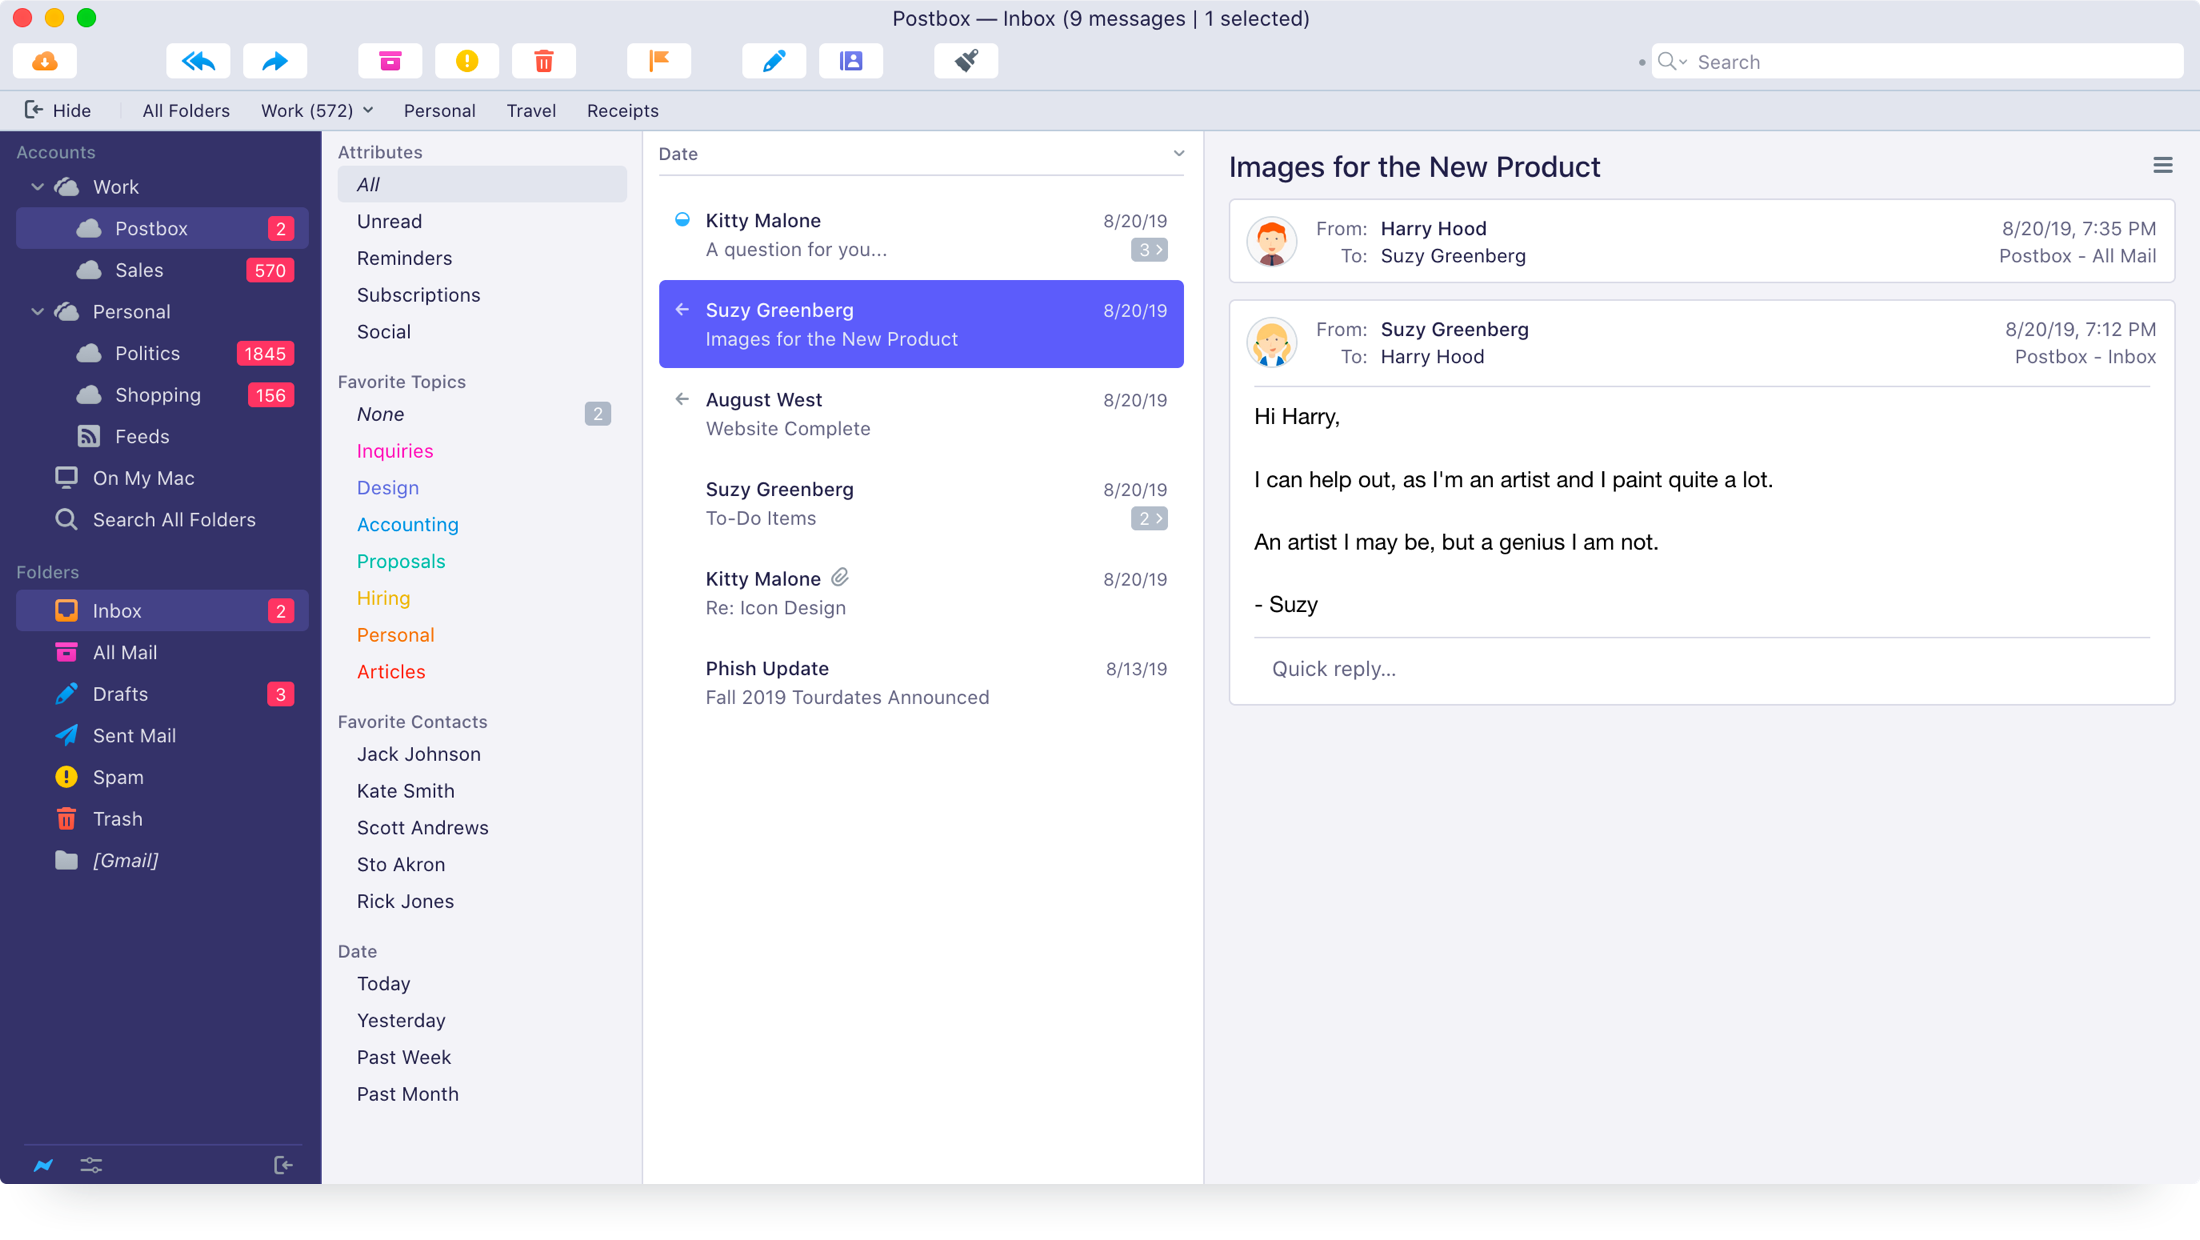Archive message with the pink archive icon

[x=390, y=62]
